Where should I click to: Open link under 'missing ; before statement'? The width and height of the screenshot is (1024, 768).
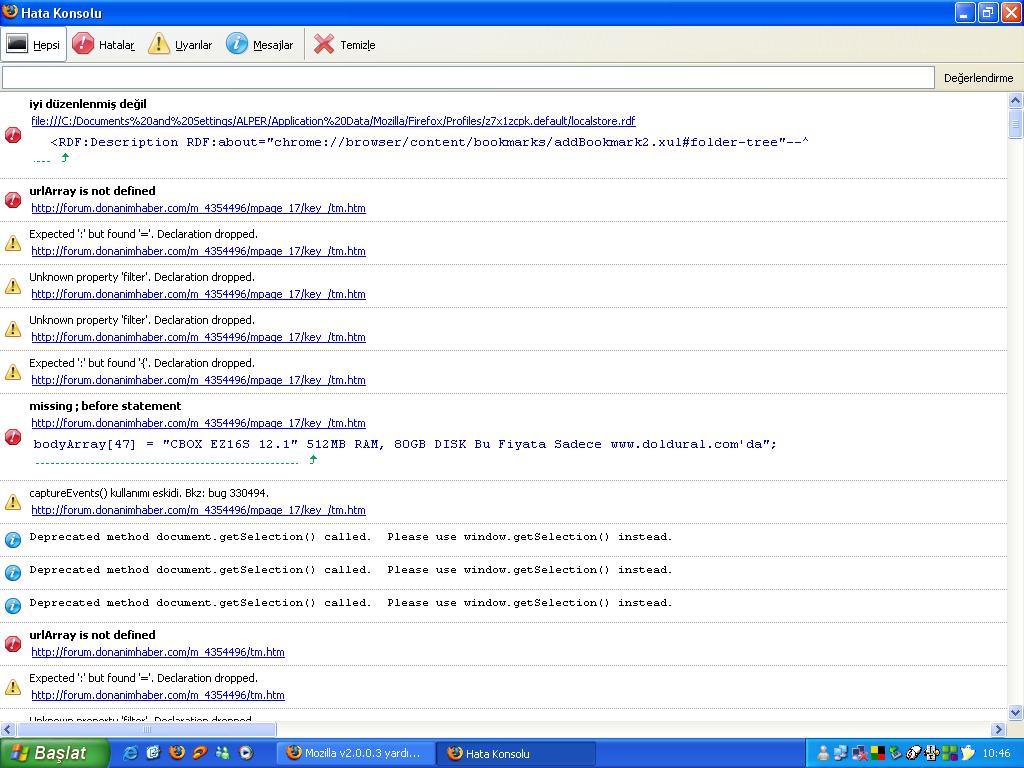point(198,423)
